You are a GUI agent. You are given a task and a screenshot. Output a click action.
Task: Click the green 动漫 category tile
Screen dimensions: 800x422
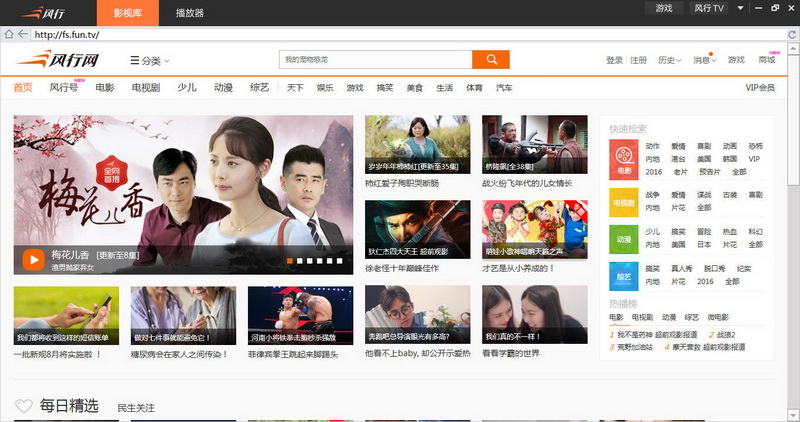coord(624,239)
